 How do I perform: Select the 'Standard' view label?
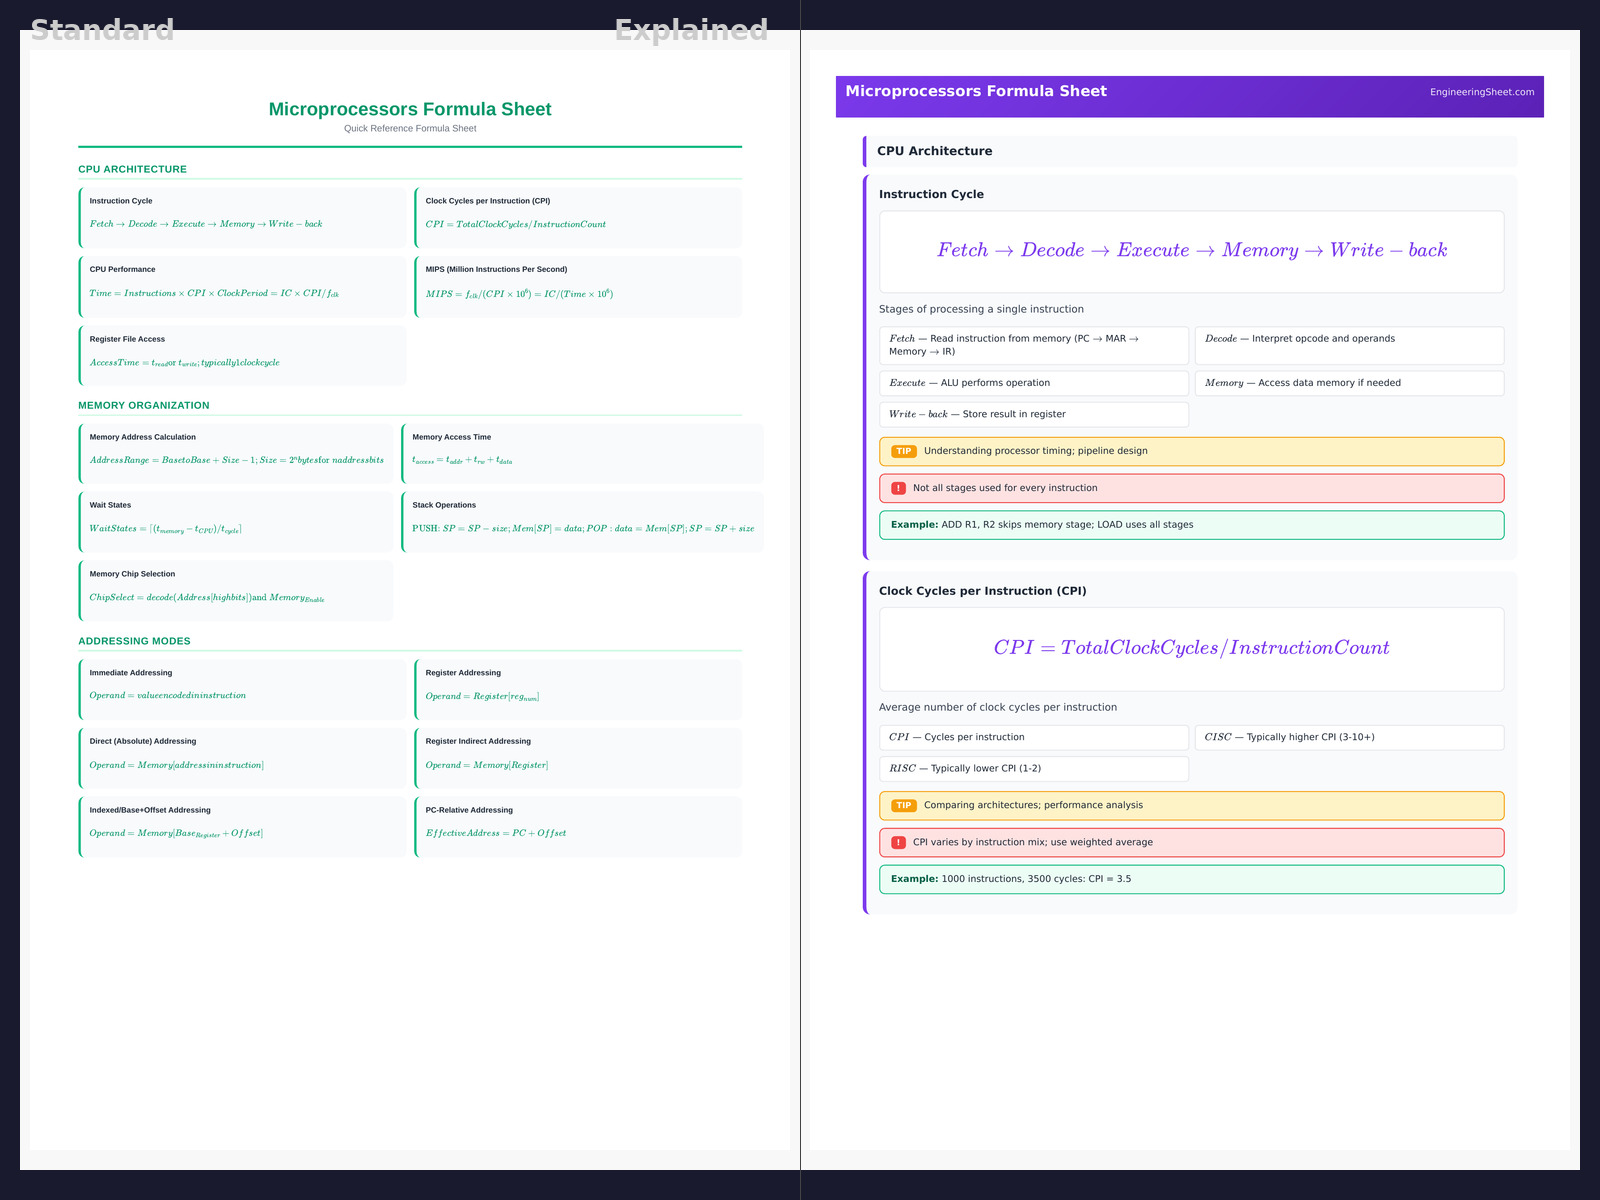[102, 30]
